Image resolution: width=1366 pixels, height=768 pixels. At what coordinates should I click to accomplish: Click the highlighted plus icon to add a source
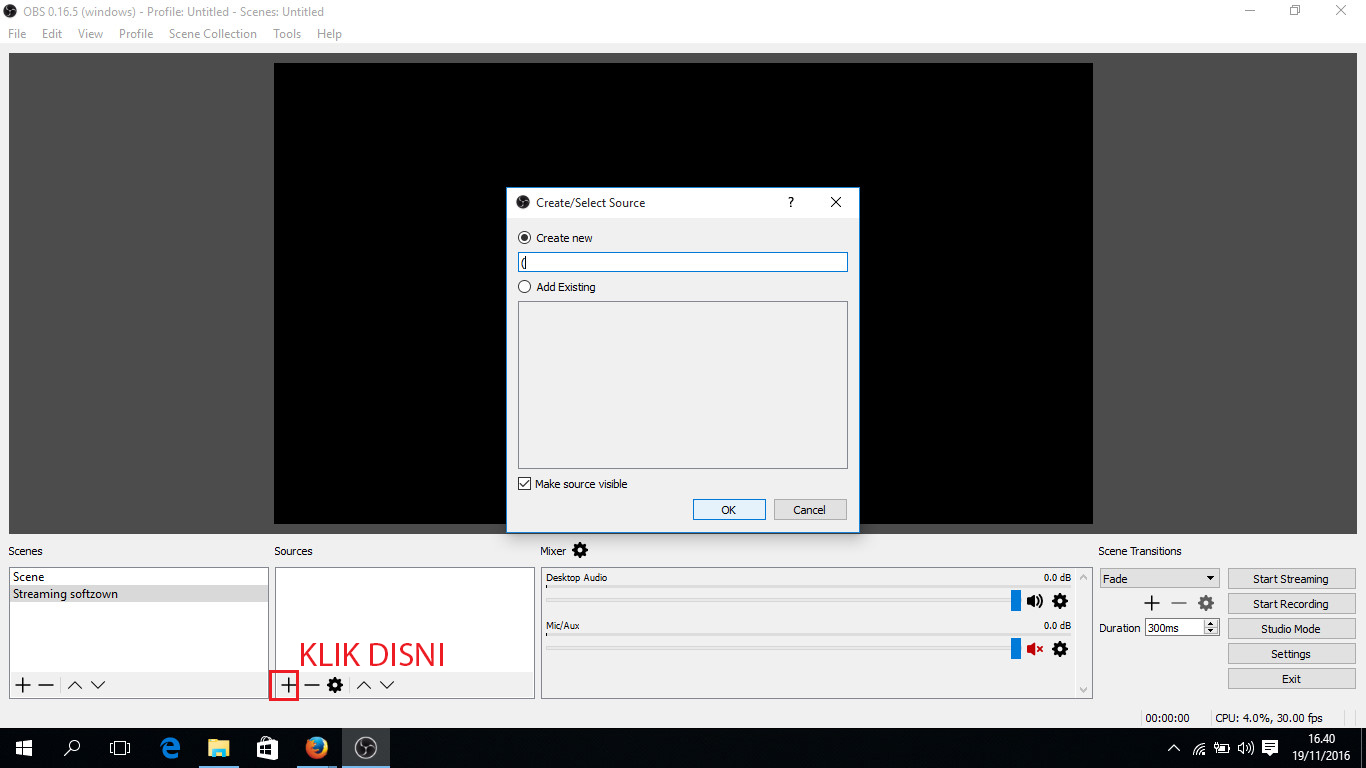(x=286, y=684)
